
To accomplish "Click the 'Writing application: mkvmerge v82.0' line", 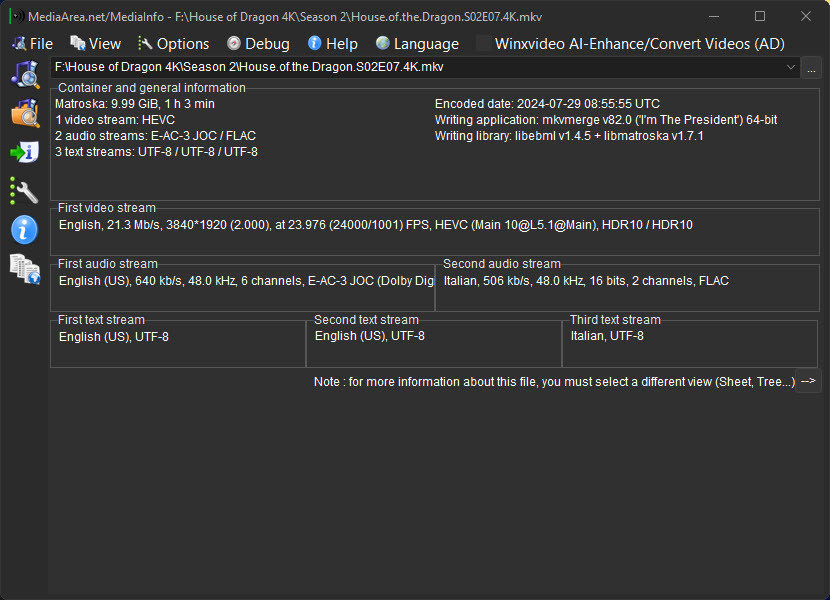I will click(x=606, y=120).
